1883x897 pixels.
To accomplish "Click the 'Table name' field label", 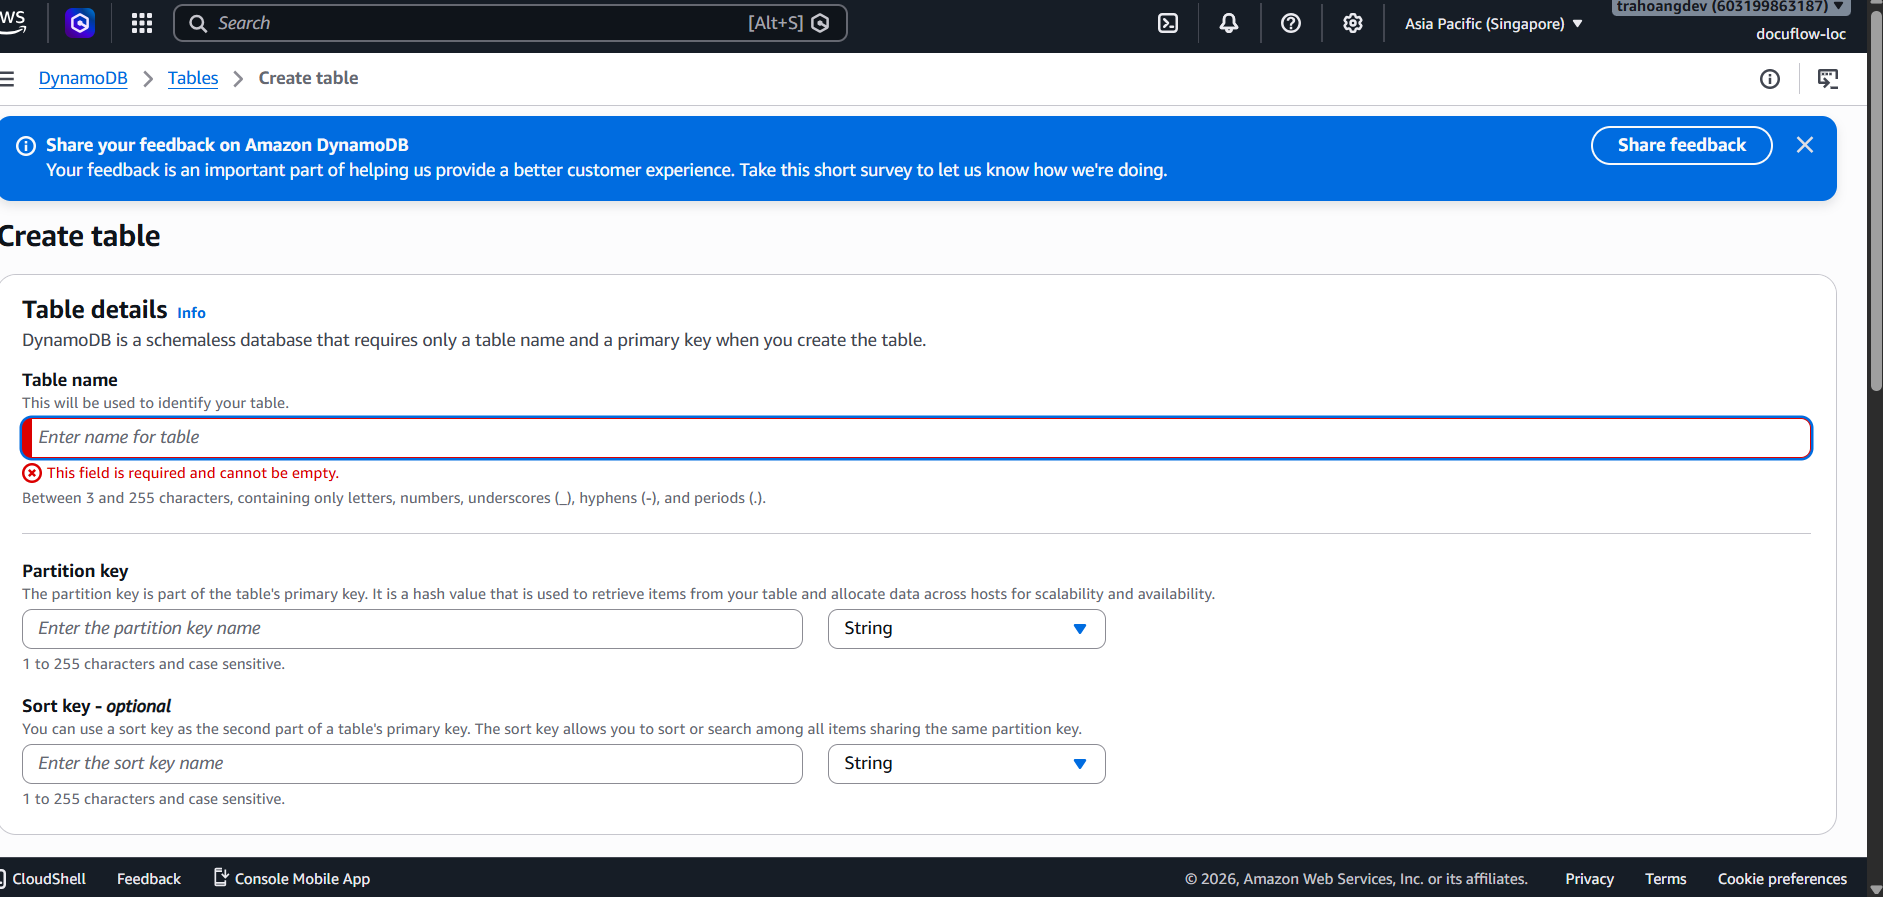I will 70,380.
